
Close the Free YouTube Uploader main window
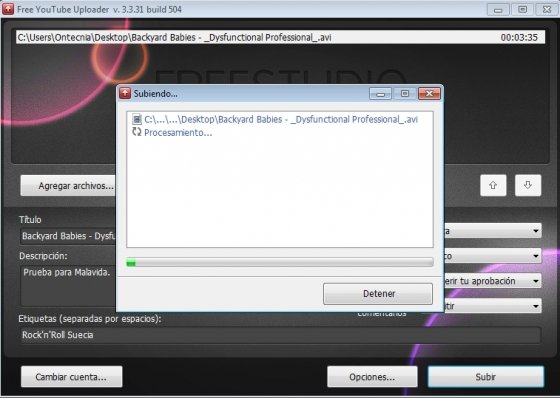coord(547,10)
